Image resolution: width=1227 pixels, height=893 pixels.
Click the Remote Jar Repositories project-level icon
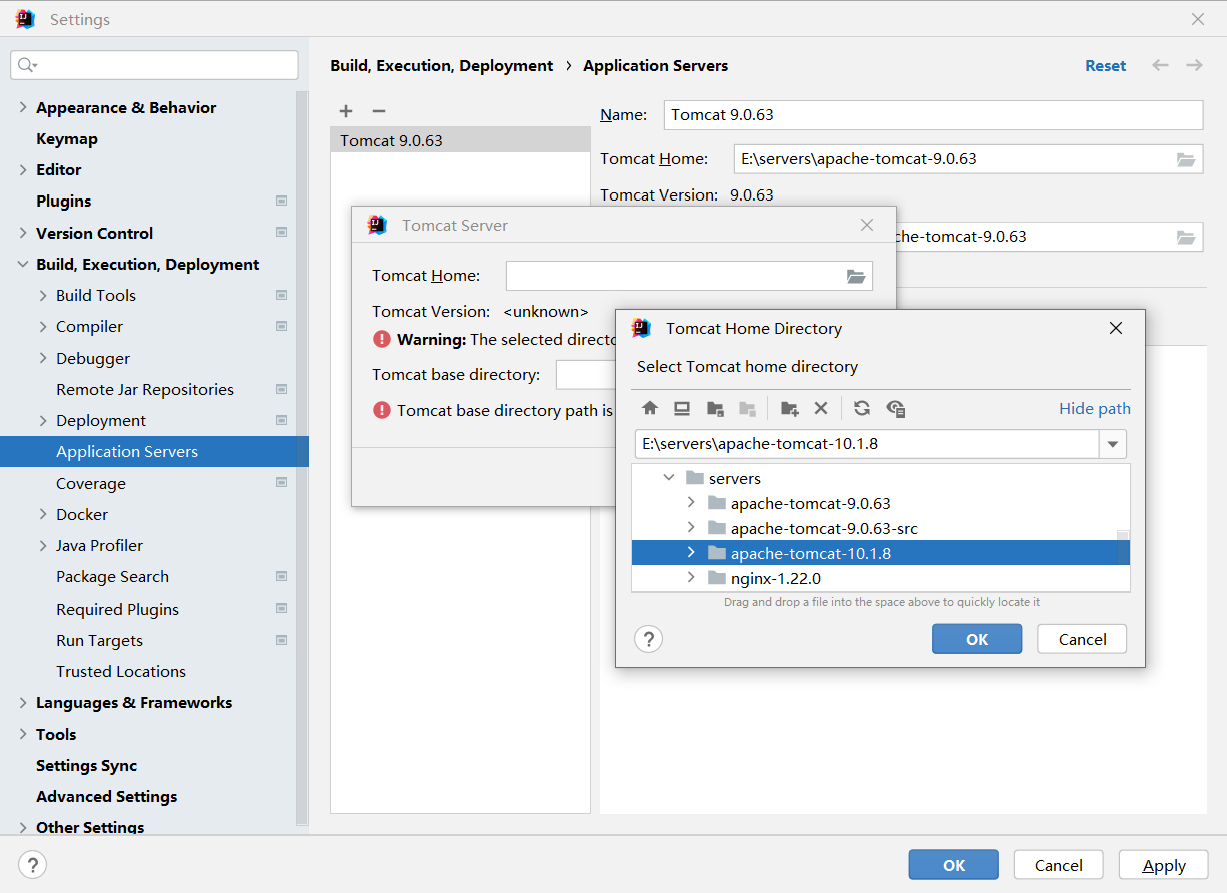(281, 389)
